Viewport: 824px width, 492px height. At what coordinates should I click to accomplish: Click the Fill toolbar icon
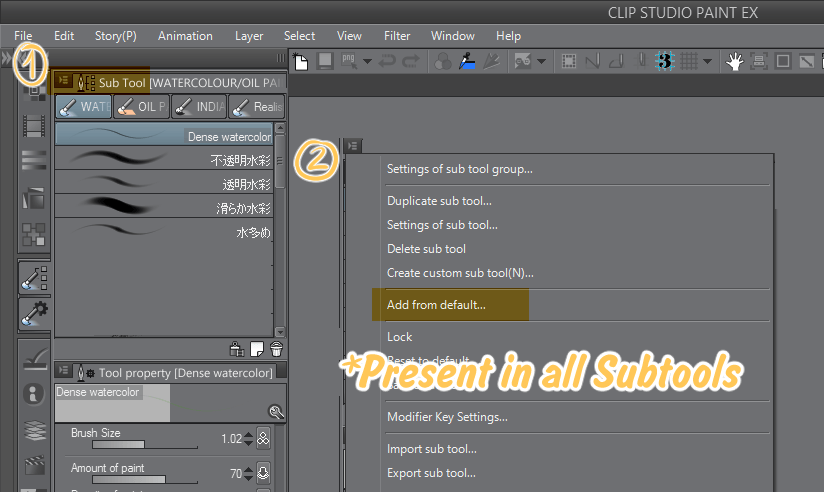click(465, 61)
